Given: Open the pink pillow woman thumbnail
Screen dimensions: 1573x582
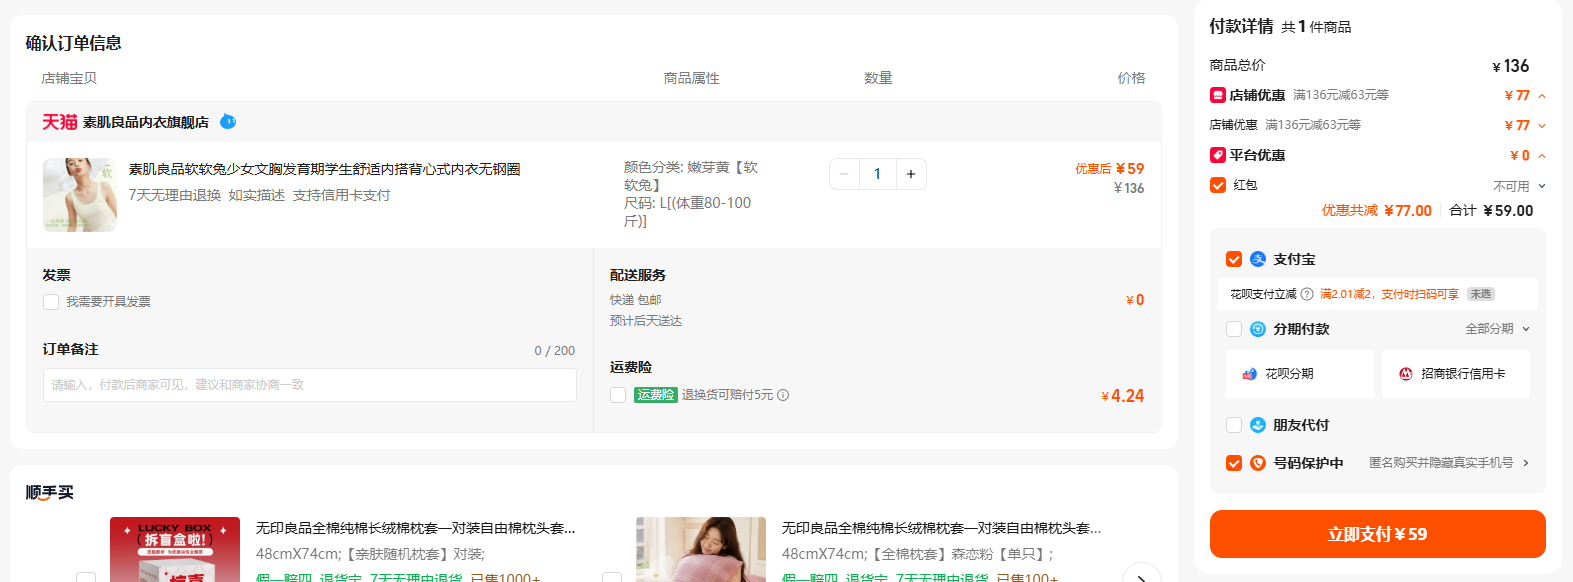Looking at the screenshot, I should point(701,549).
